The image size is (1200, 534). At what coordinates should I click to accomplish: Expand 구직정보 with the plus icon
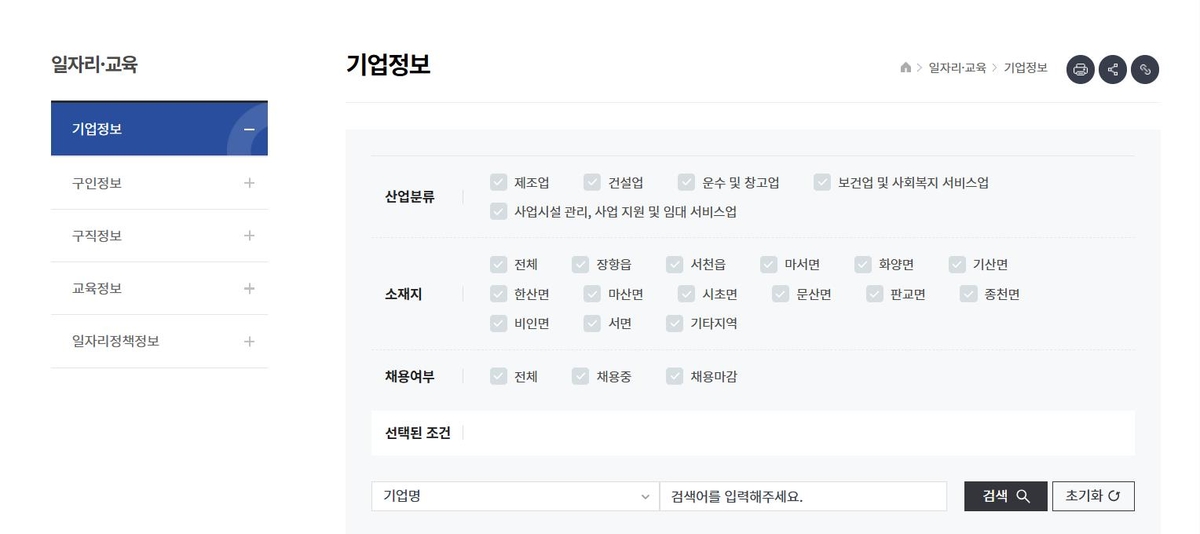point(249,236)
